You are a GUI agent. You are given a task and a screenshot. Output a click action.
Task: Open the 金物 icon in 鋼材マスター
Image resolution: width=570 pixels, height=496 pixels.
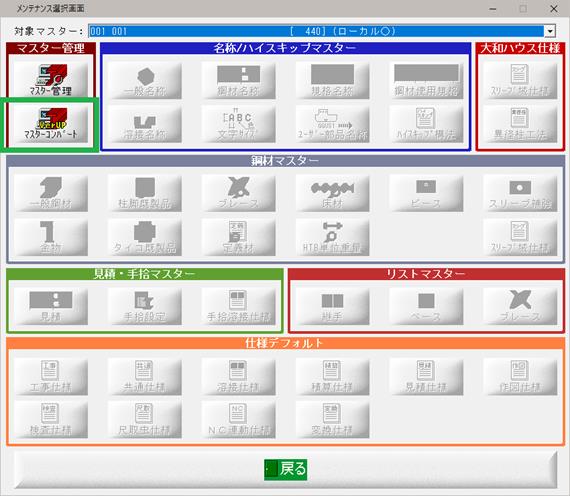[51, 237]
